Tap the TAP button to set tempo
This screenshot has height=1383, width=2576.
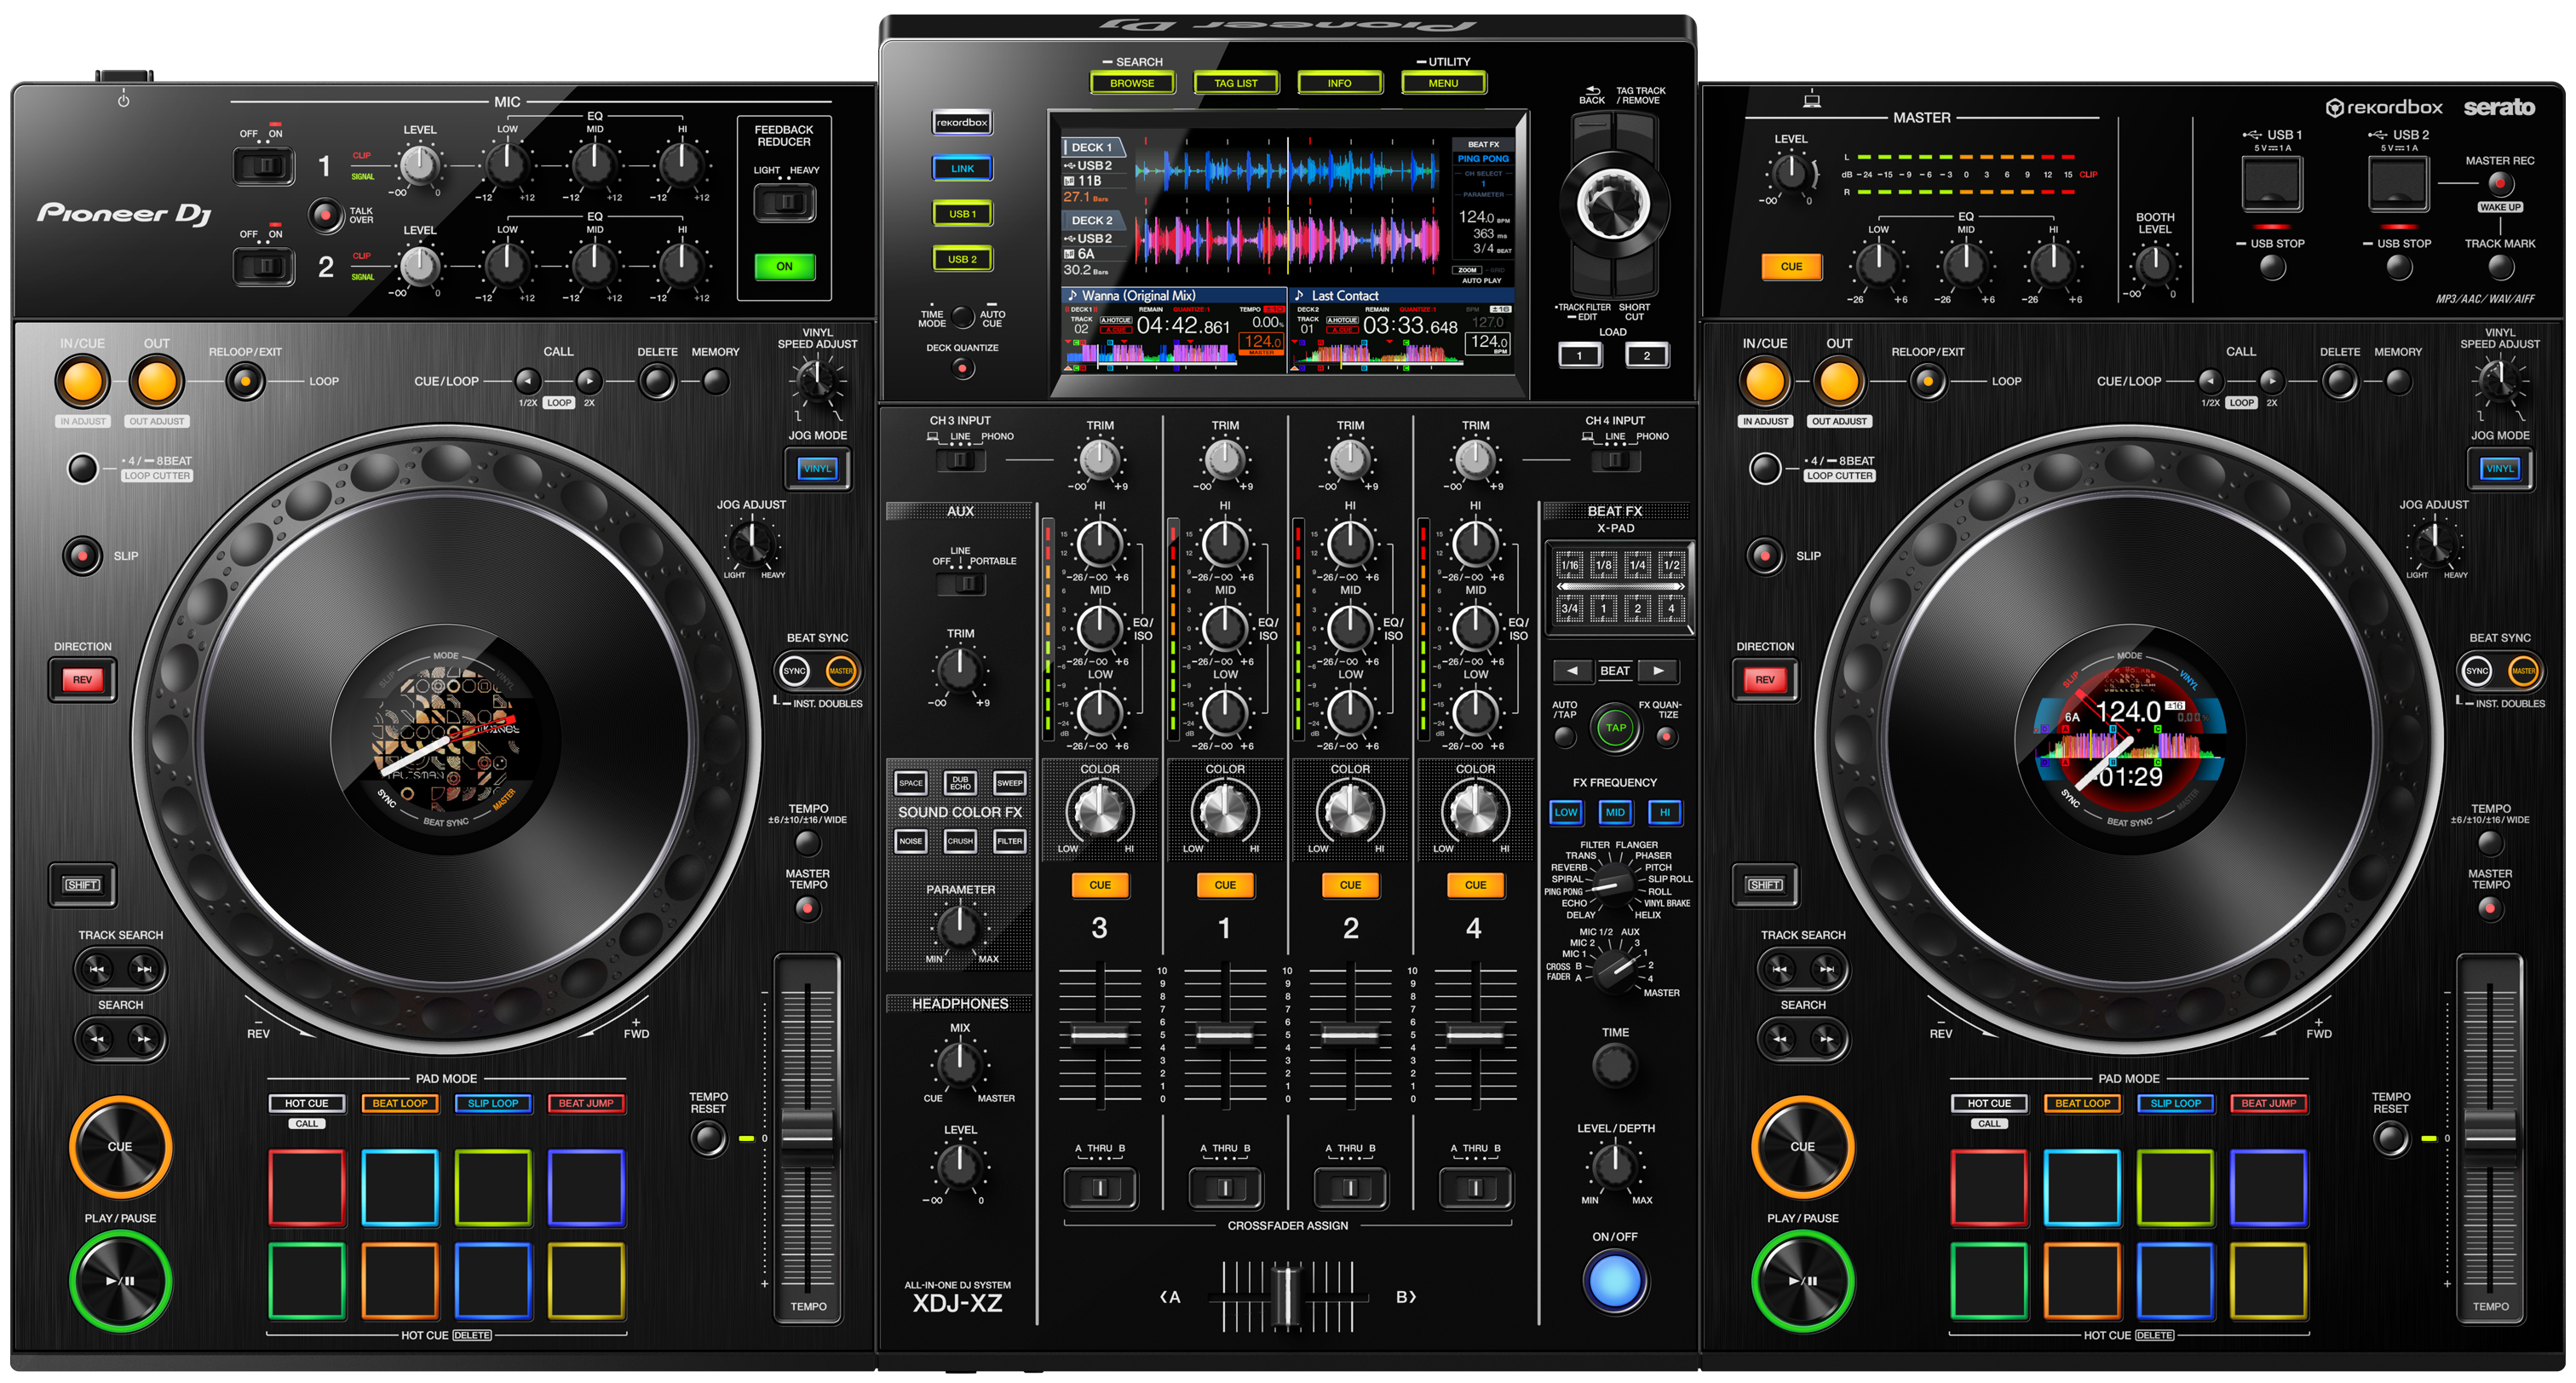pos(1614,727)
